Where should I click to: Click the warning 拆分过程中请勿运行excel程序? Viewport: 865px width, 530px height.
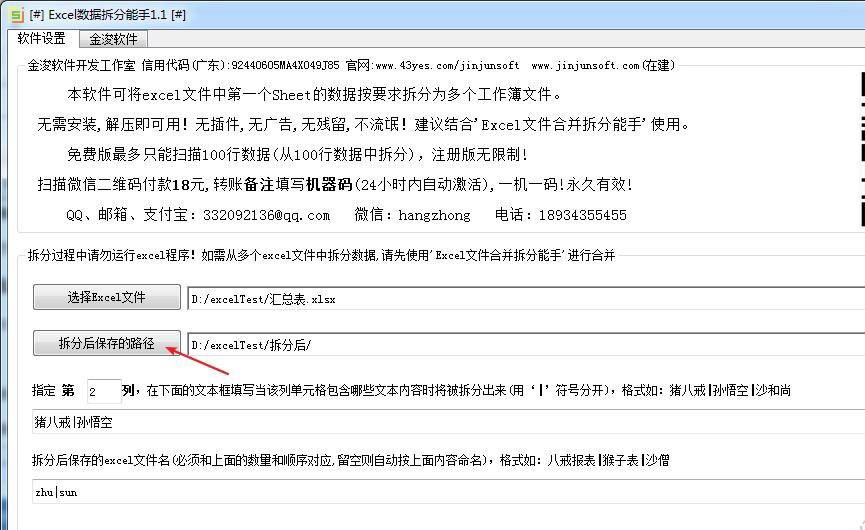[111, 255]
